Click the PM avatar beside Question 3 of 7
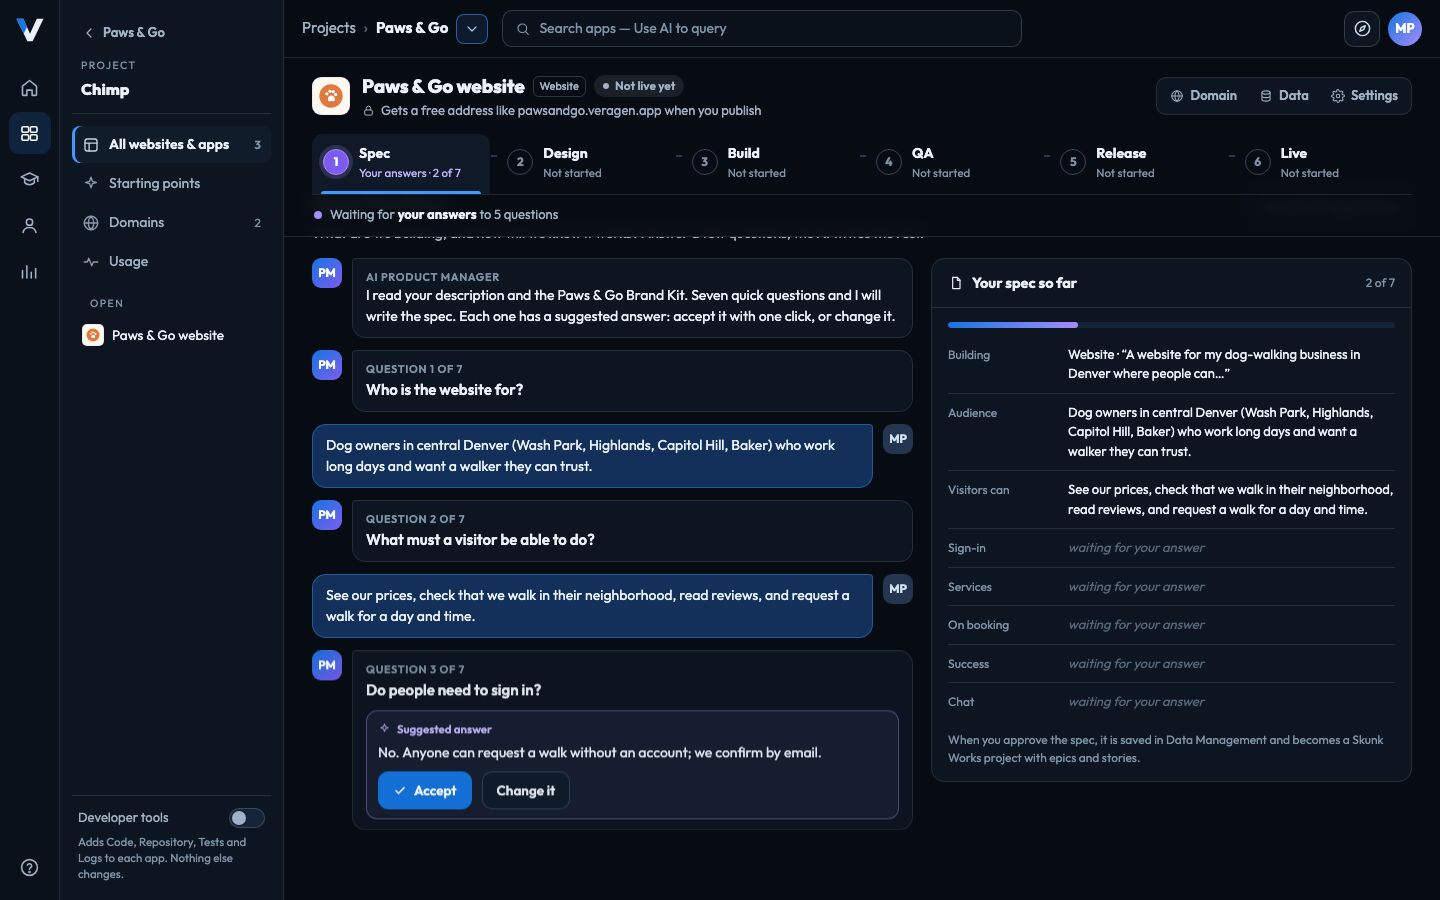Screen dimensions: 1440x900 [327, 665]
